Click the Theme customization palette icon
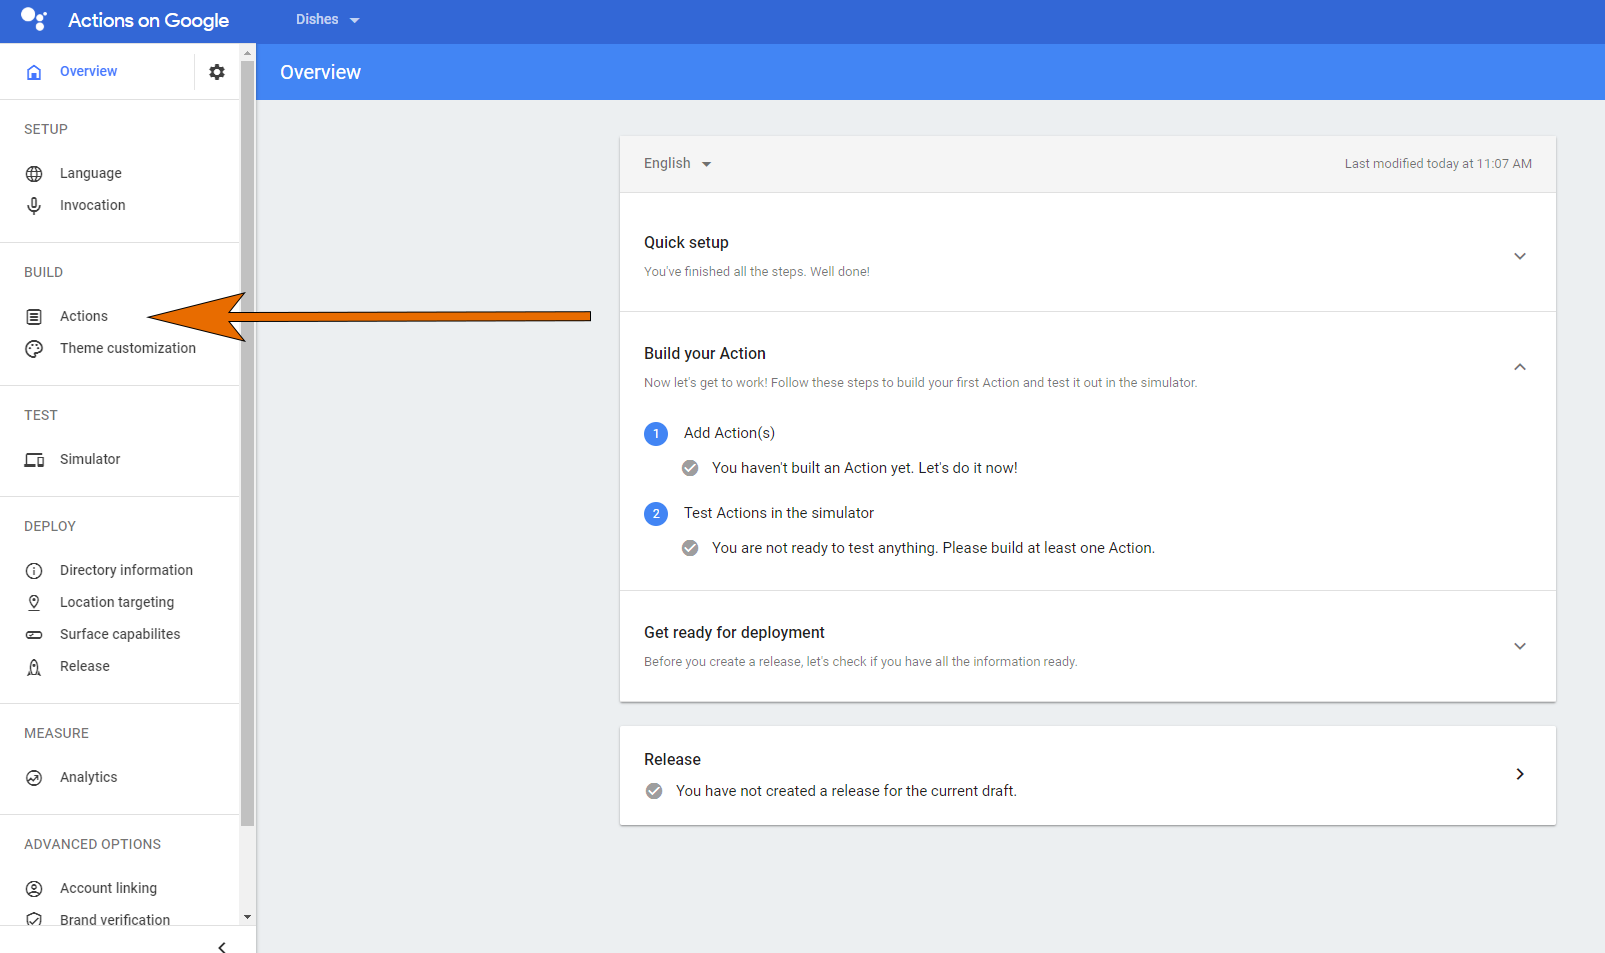 [34, 349]
